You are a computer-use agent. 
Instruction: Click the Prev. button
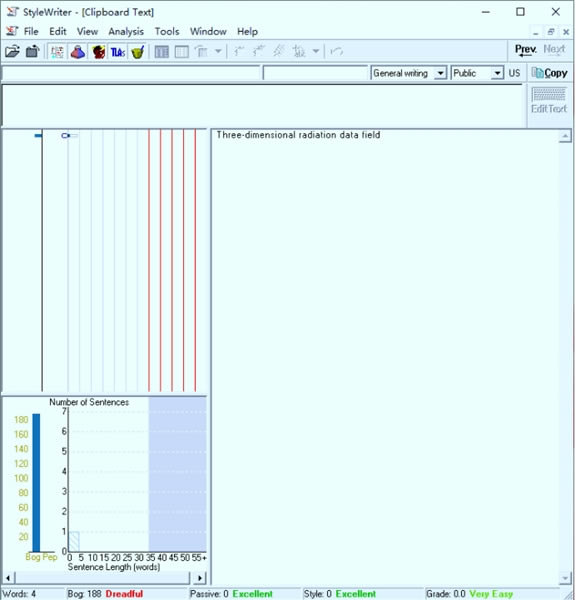click(526, 50)
